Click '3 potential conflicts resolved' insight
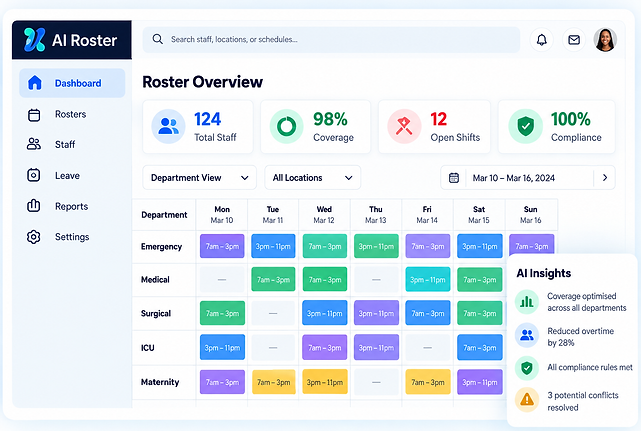 583,401
